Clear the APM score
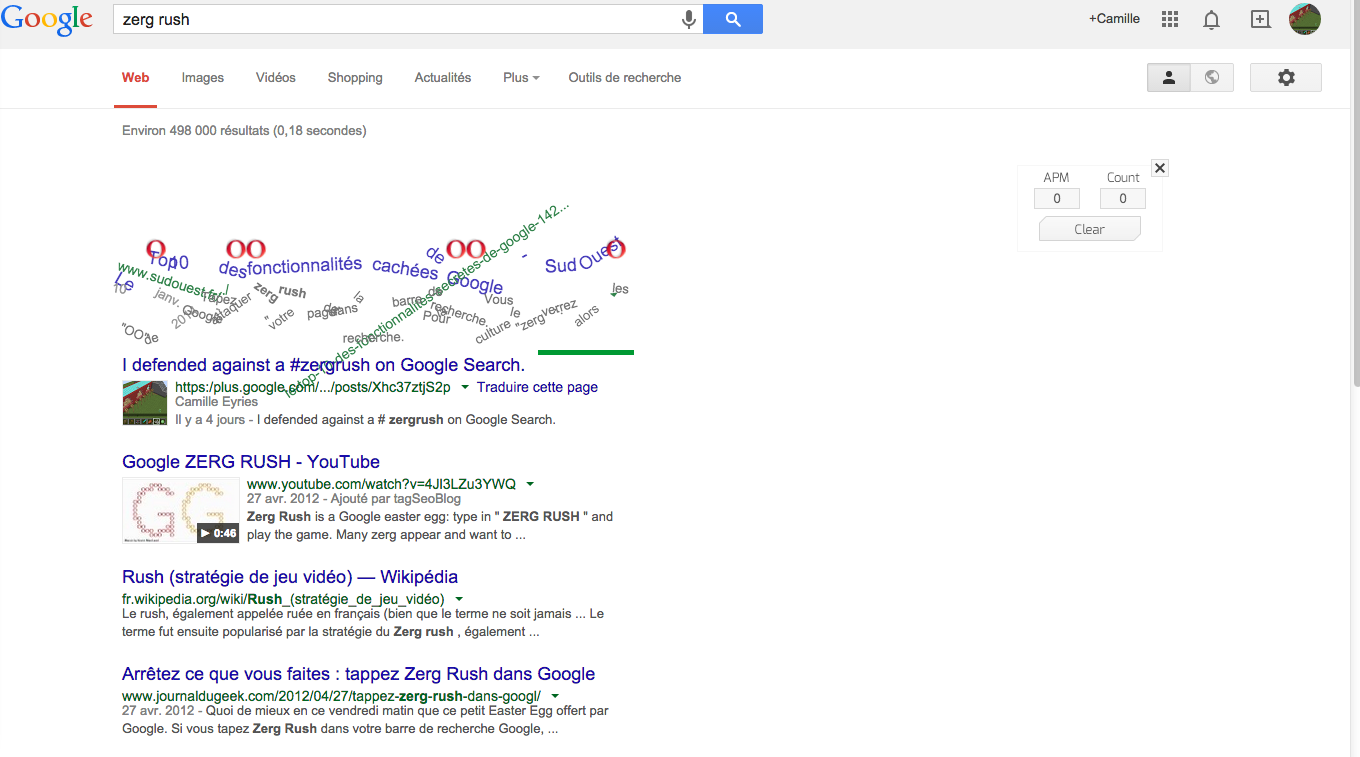 click(x=1090, y=229)
